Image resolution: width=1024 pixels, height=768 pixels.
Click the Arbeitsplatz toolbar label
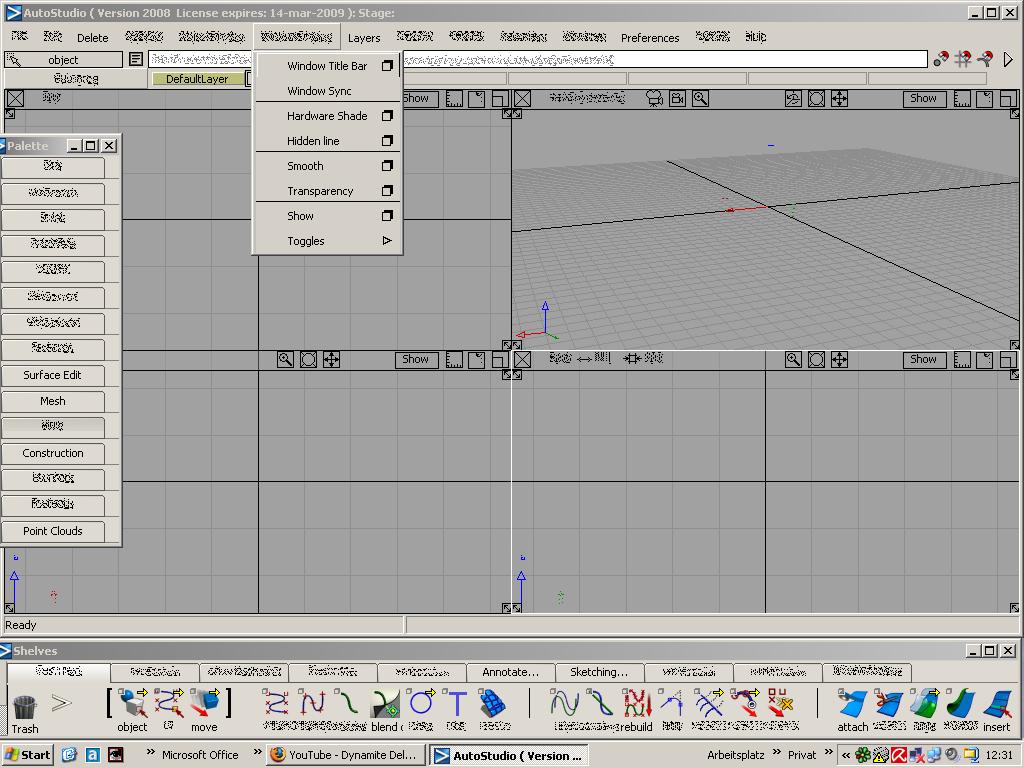(735, 755)
